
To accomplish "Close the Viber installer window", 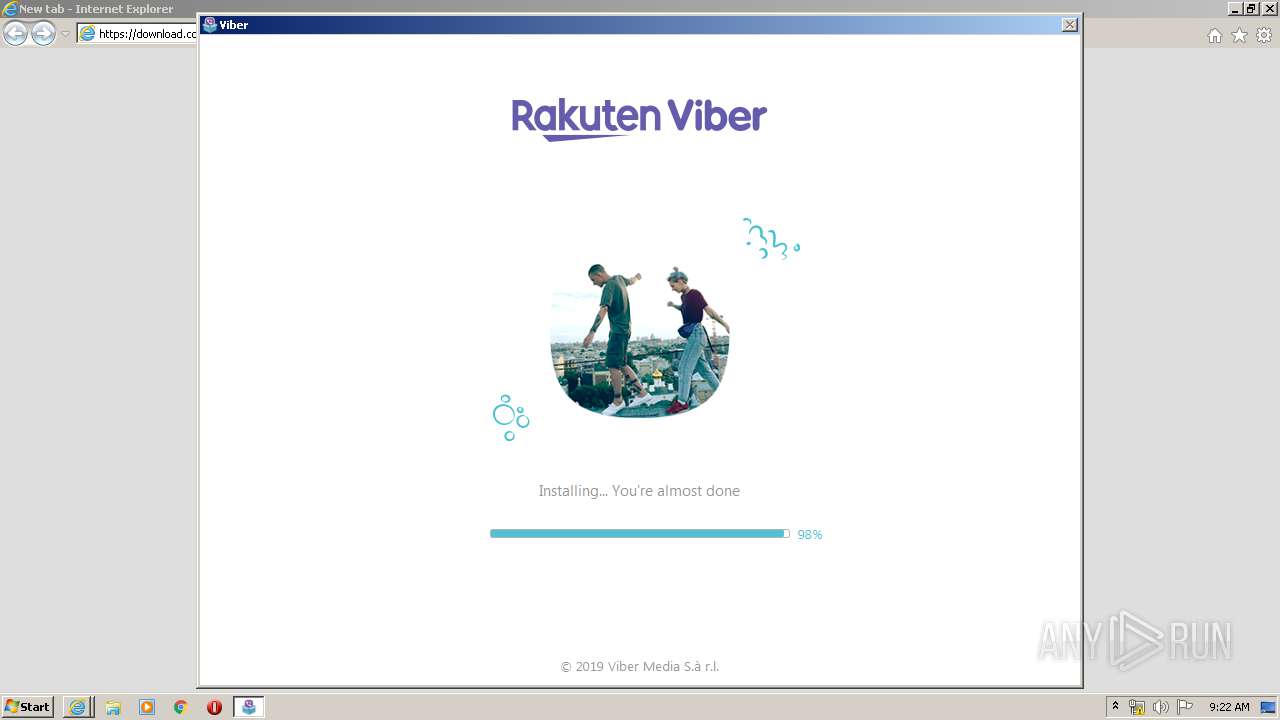I will tap(1069, 25).
